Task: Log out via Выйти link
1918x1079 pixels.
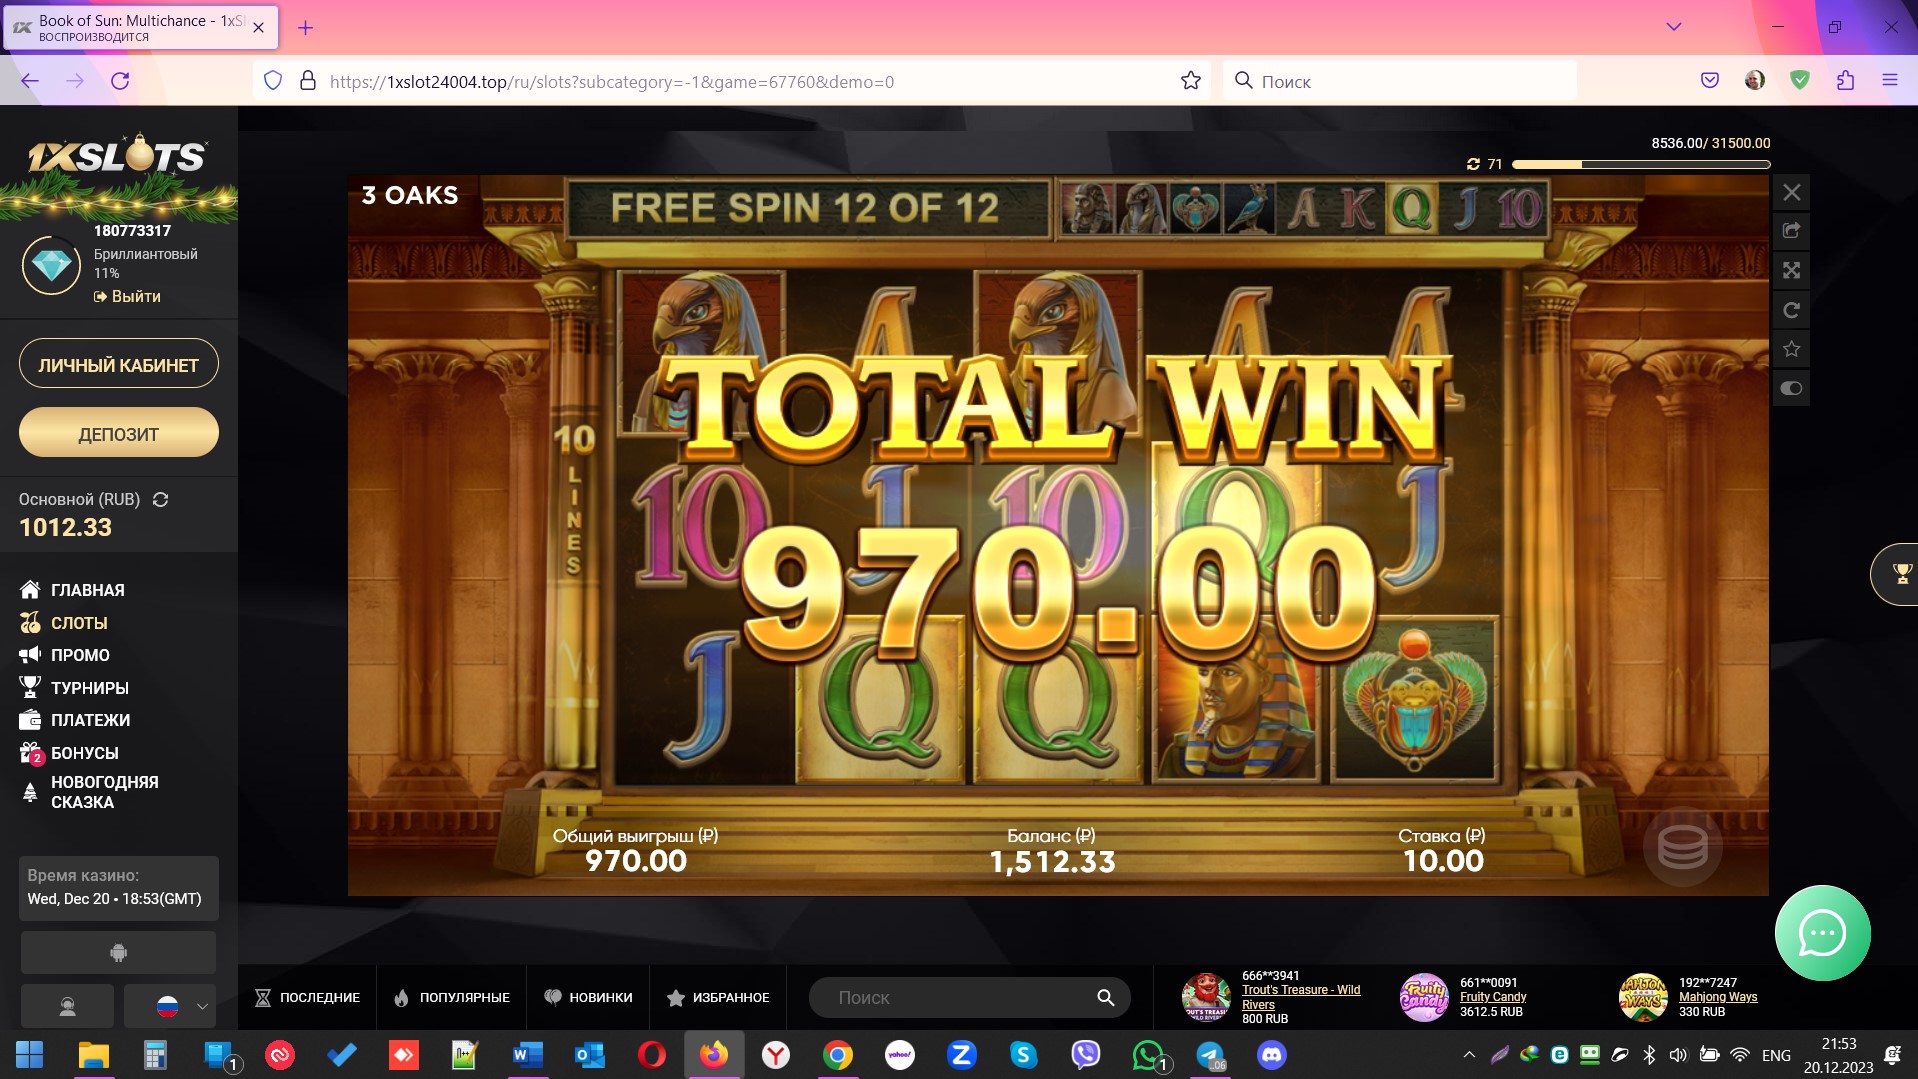Action: [x=127, y=296]
